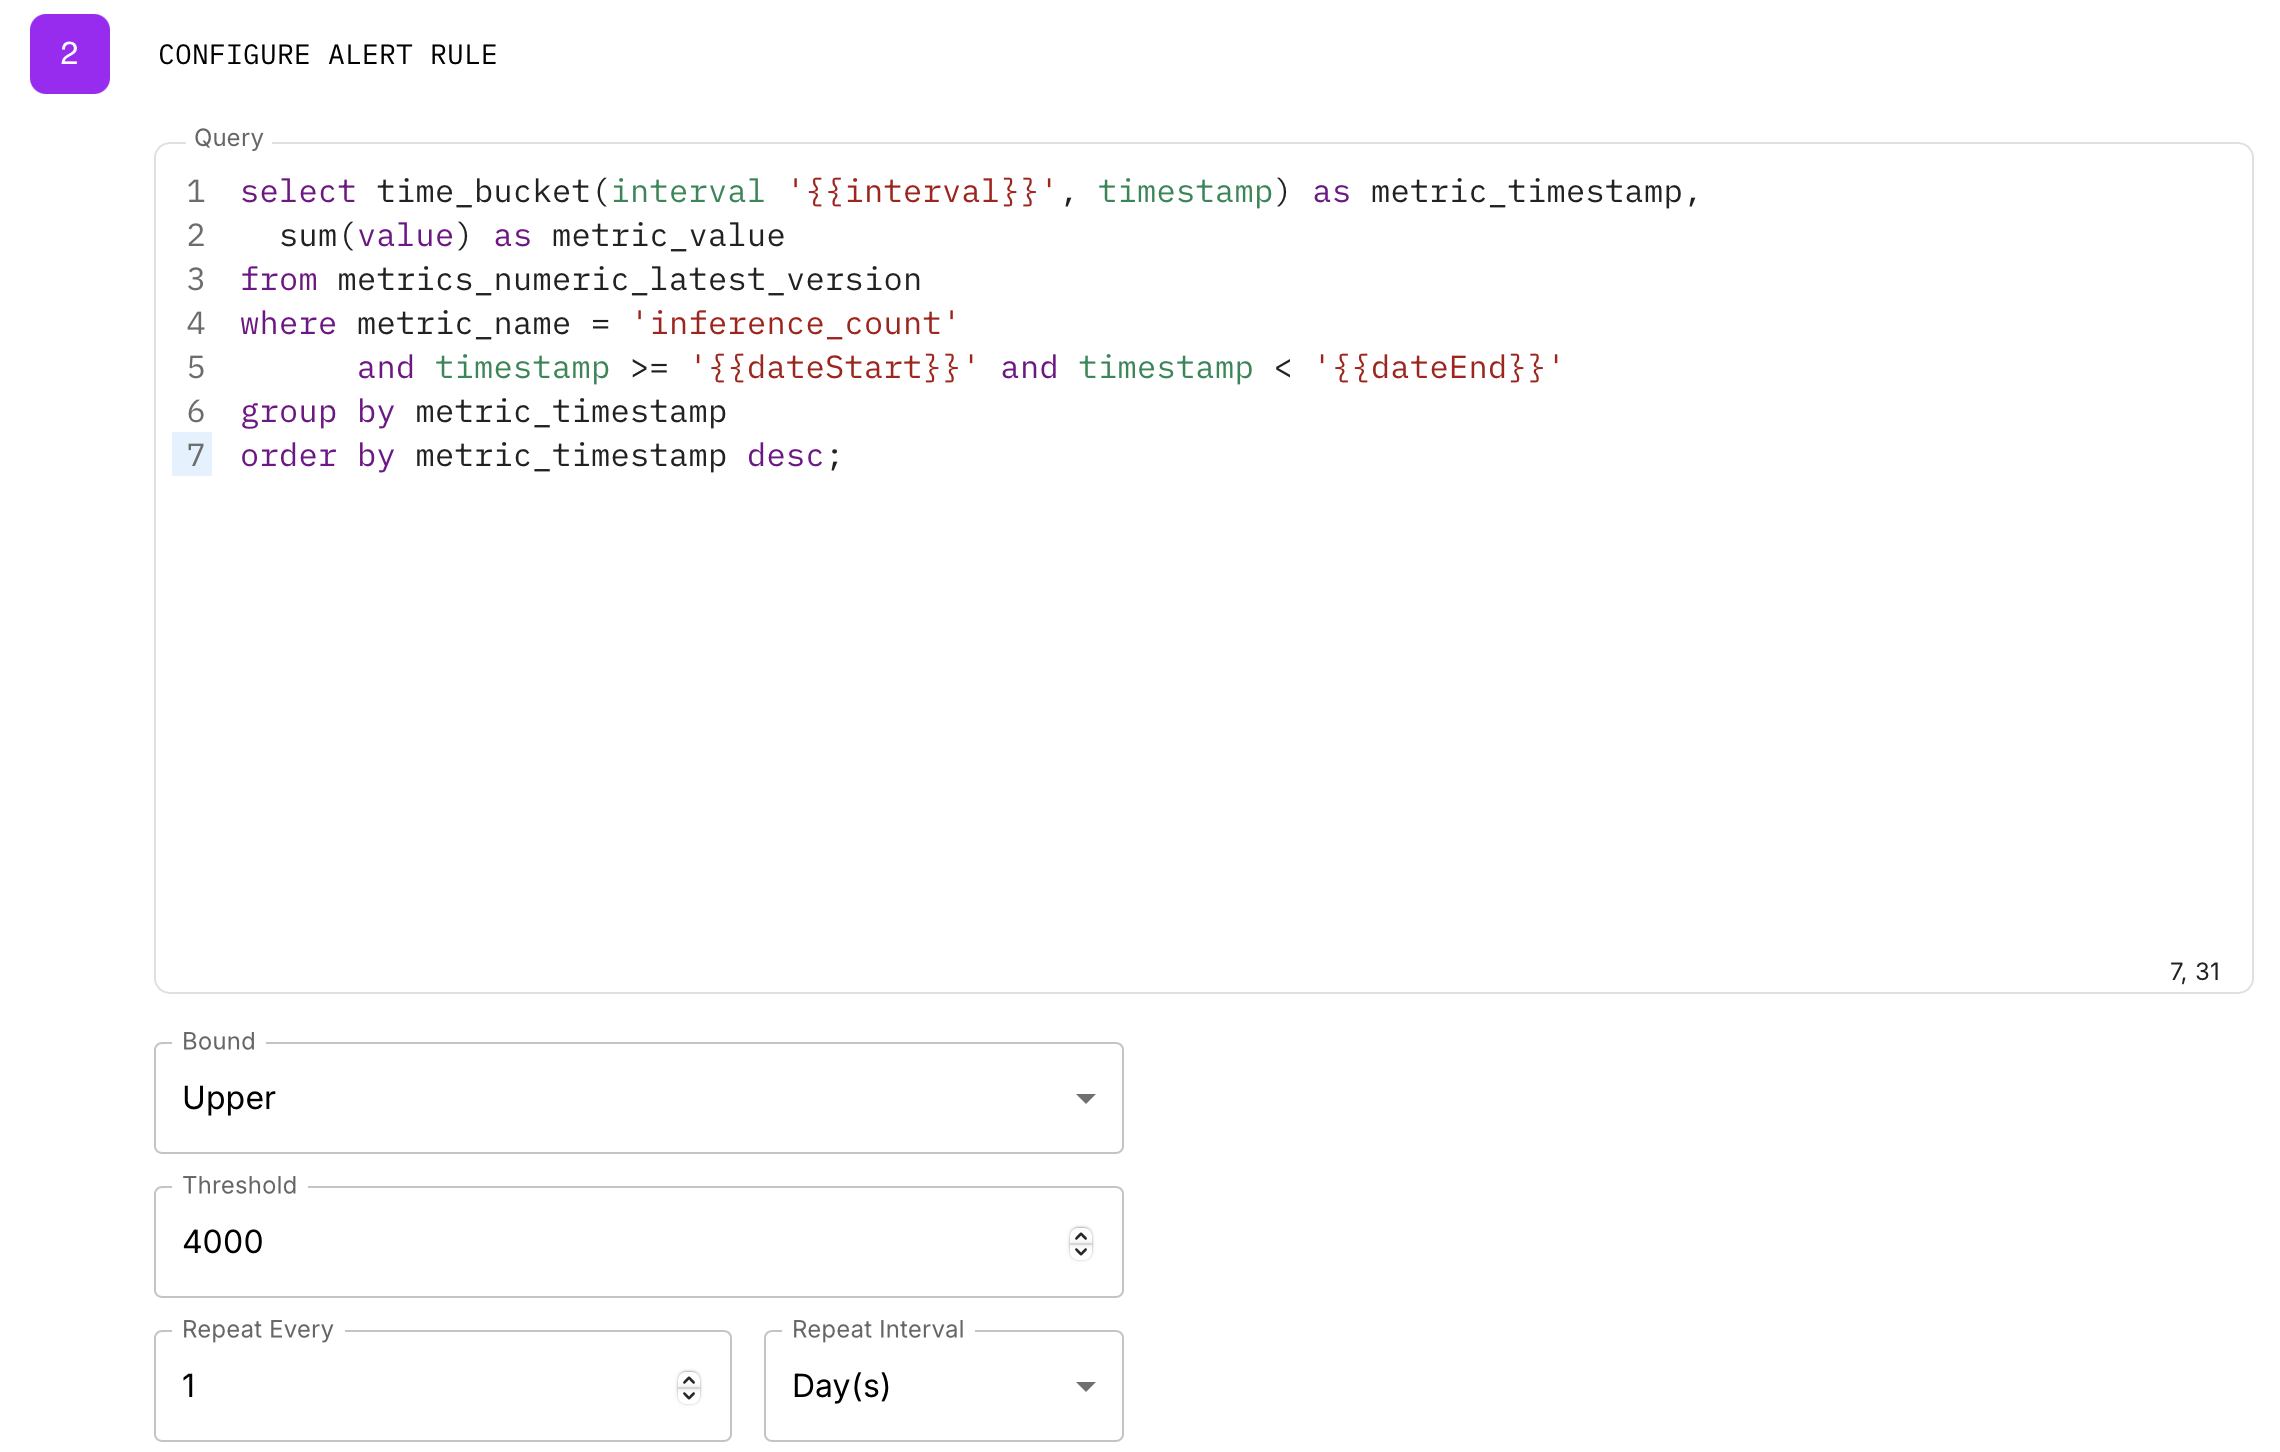Click metrics_numeric_latest_version table name
2280x1452 pixels.
click(x=629, y=280)
